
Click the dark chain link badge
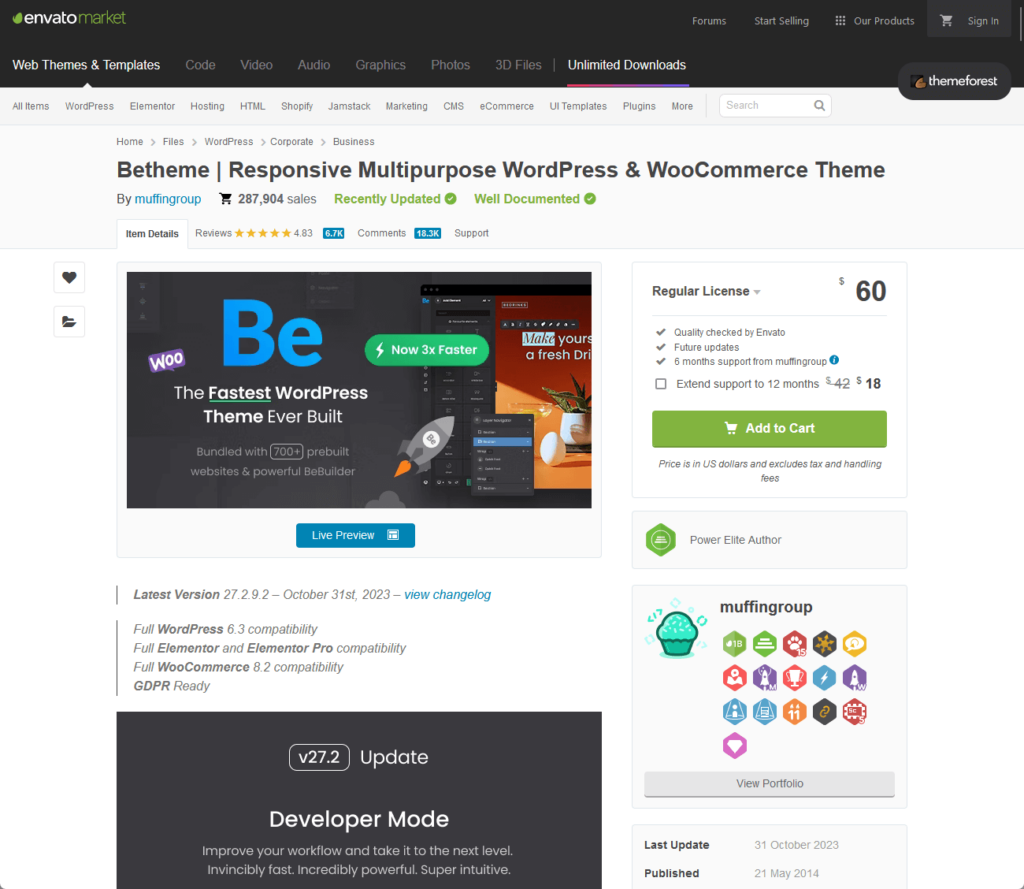click(x=825, y=712)
